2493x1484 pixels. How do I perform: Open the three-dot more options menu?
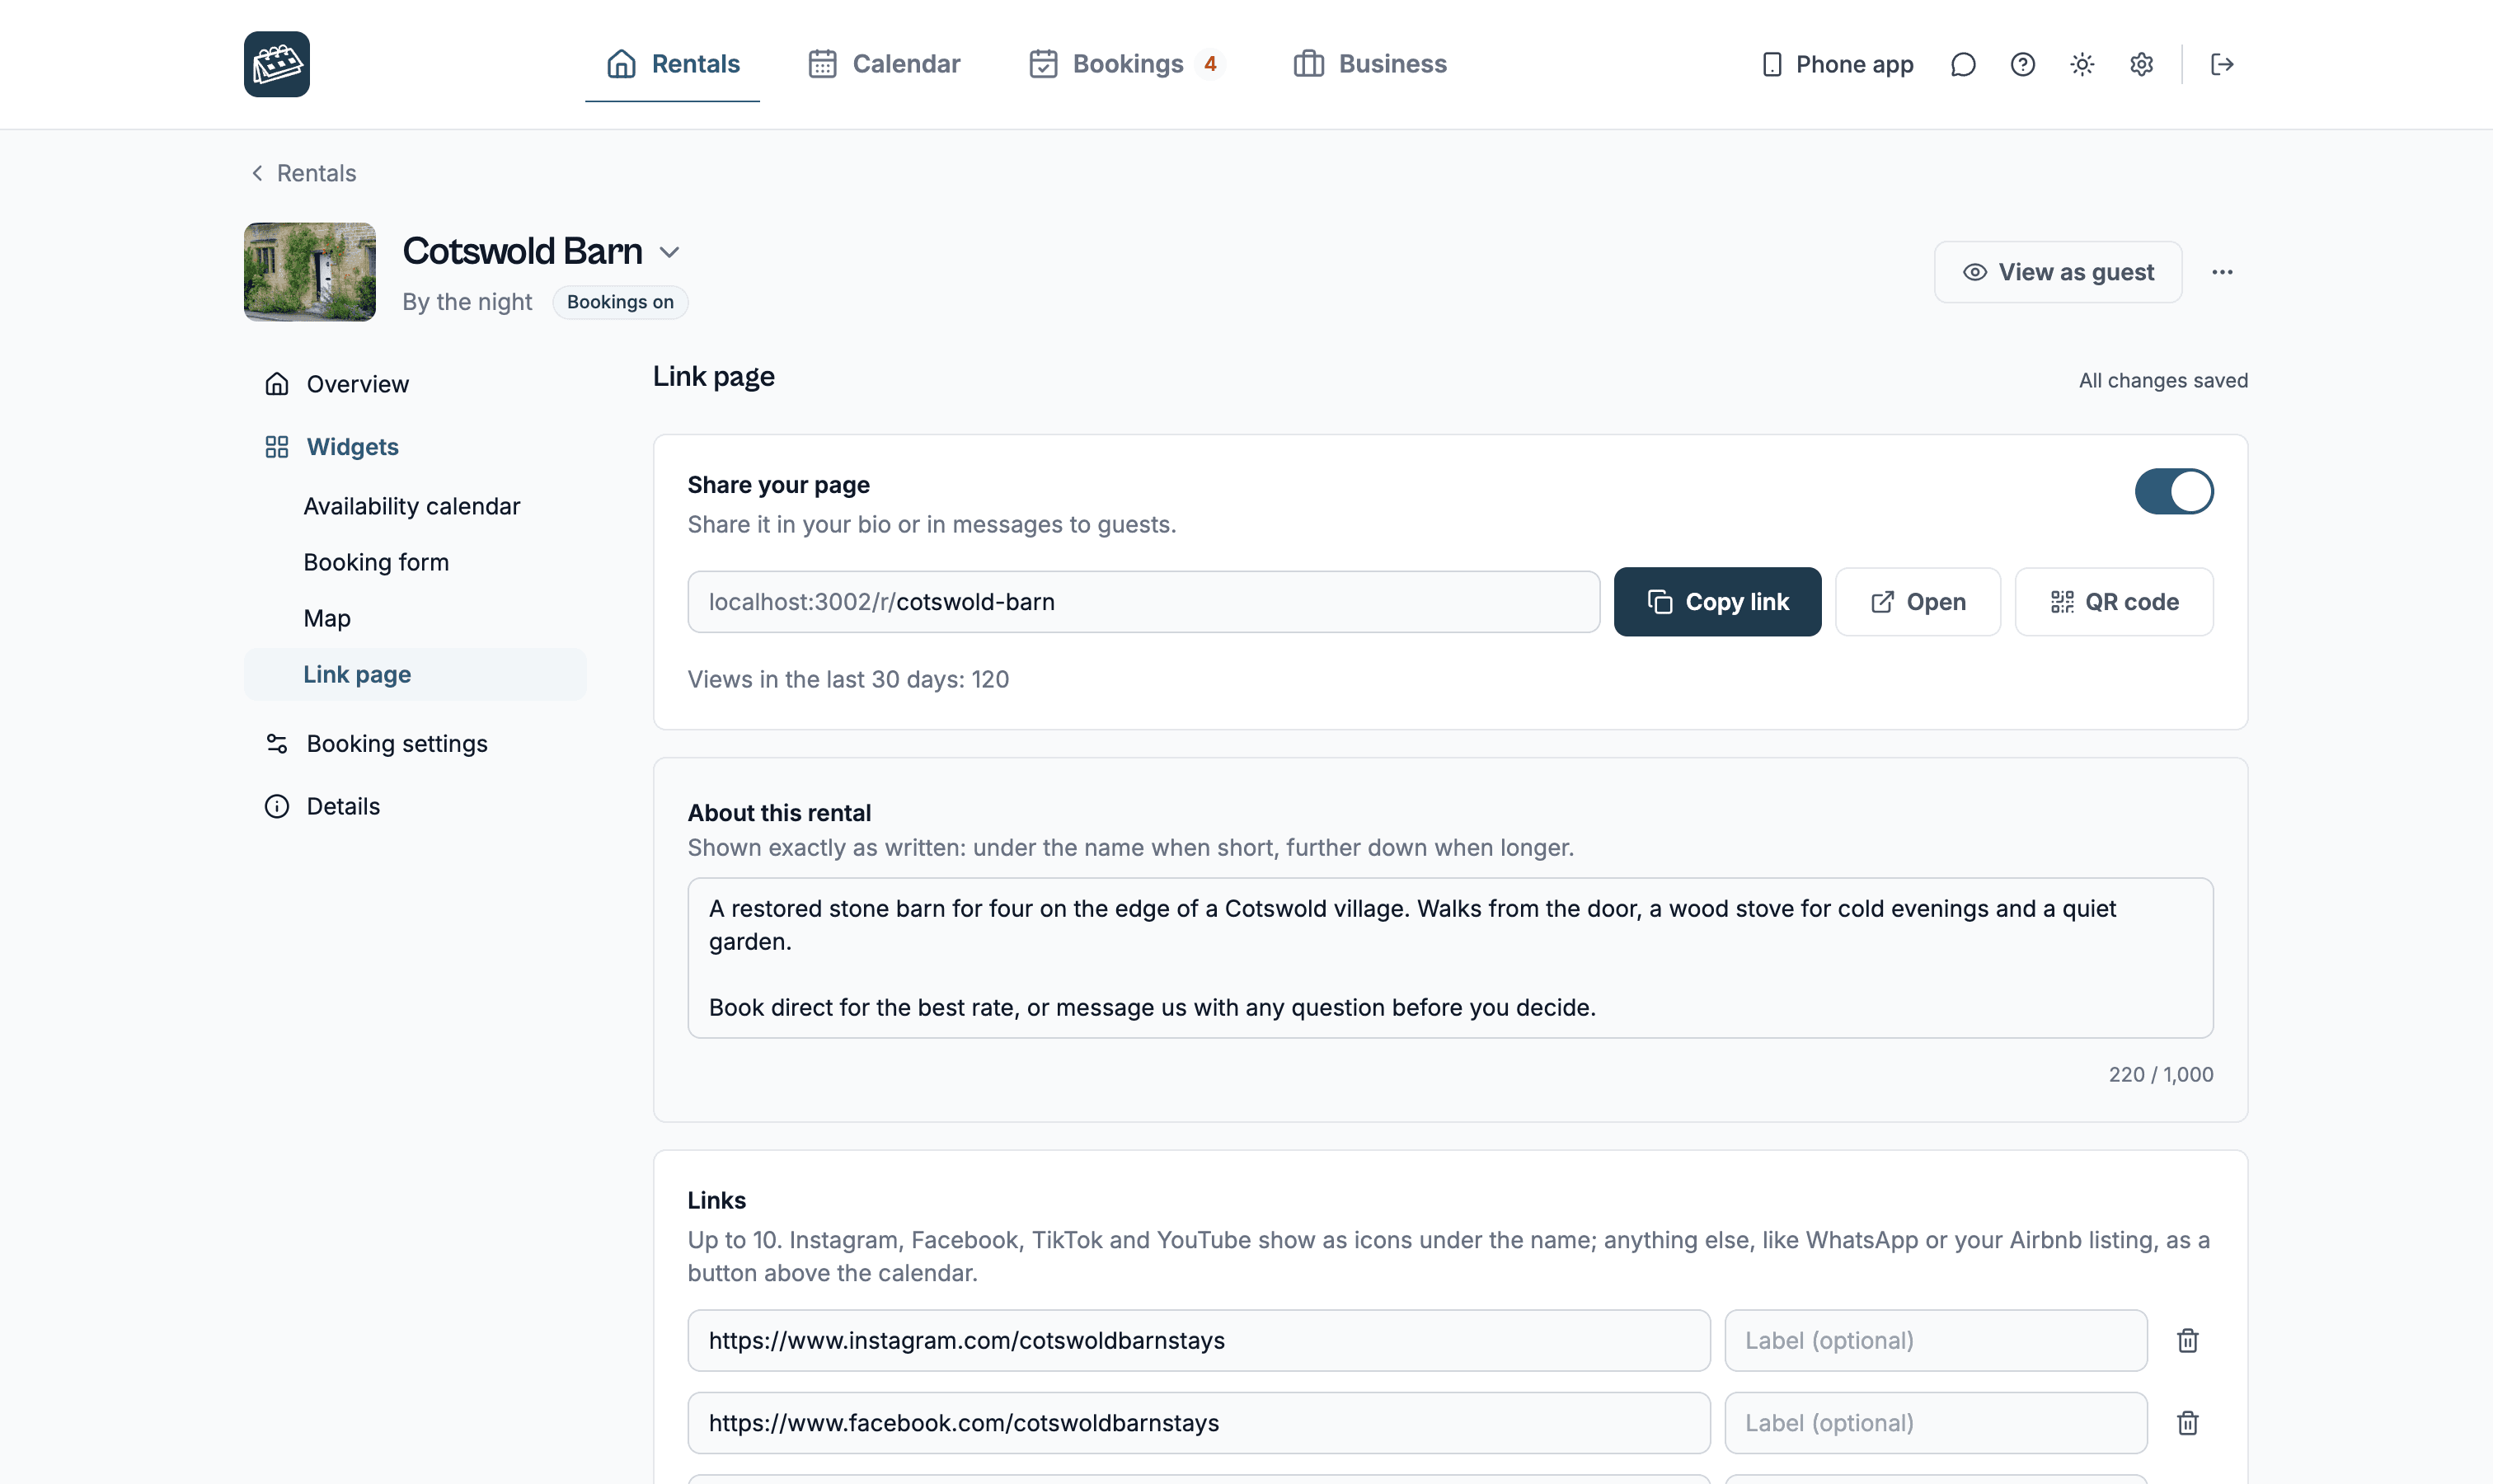tap(2222, 272)
